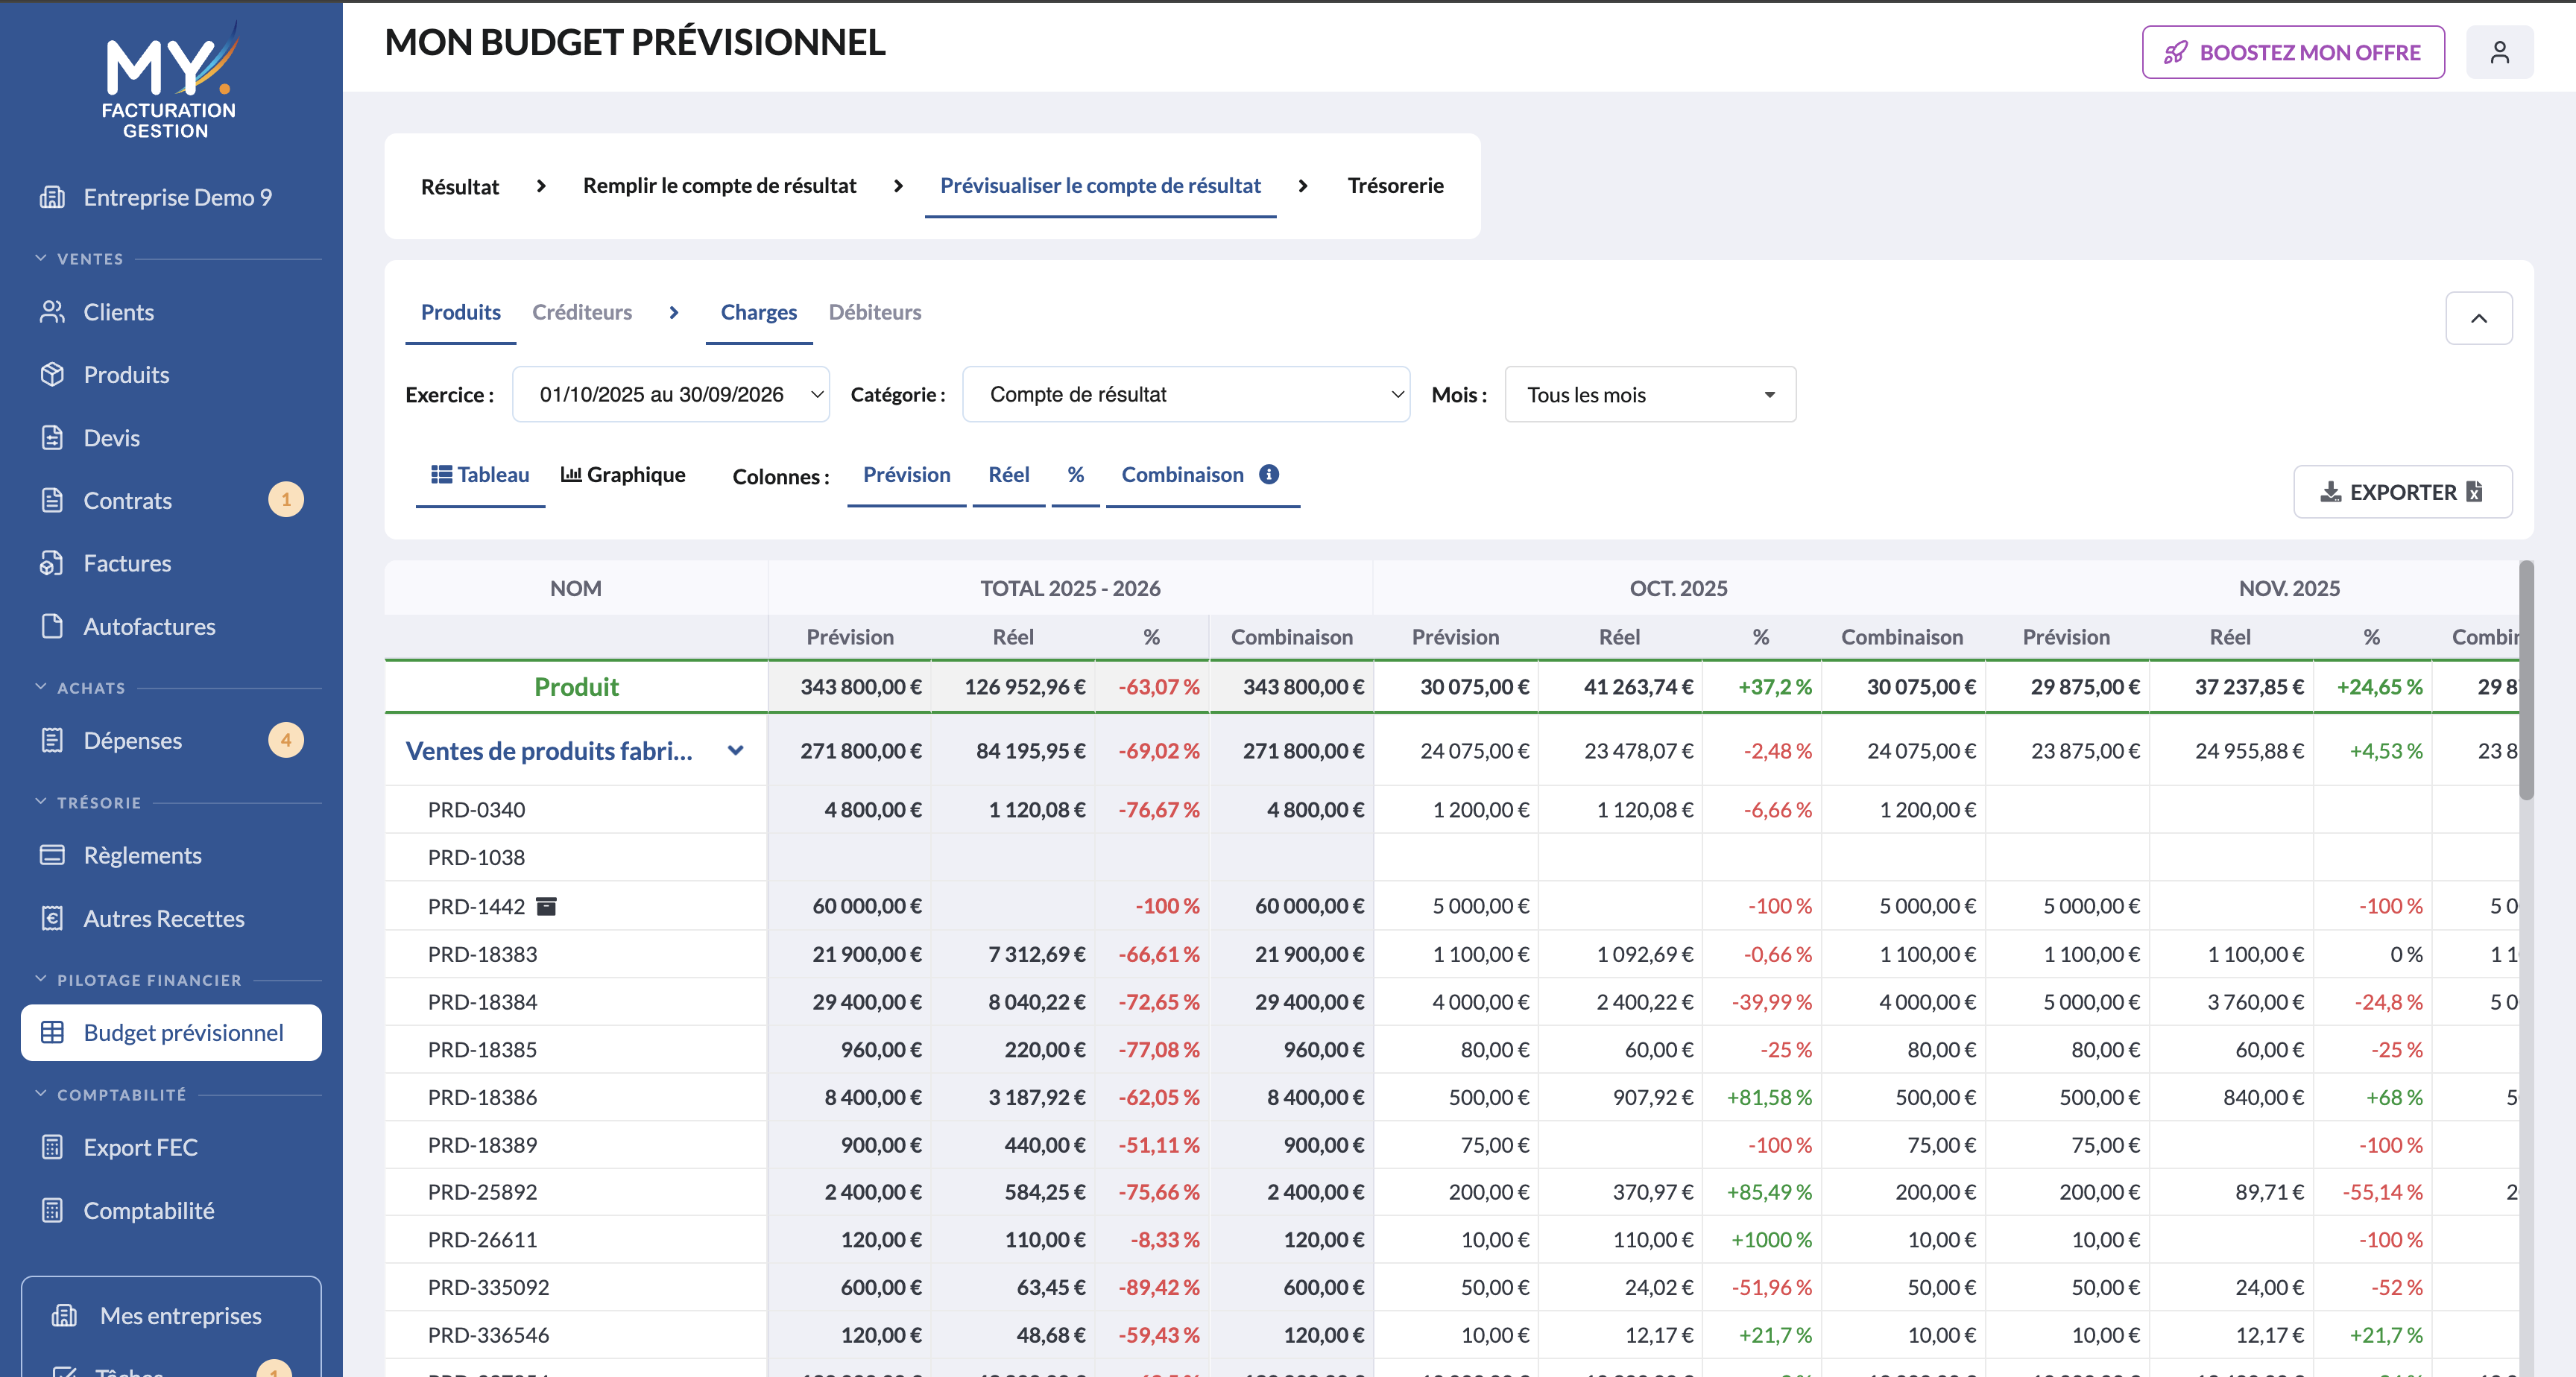Click the Contrats notification badge
This screenshot has width=2576, height=1377.
pos(286,500)
